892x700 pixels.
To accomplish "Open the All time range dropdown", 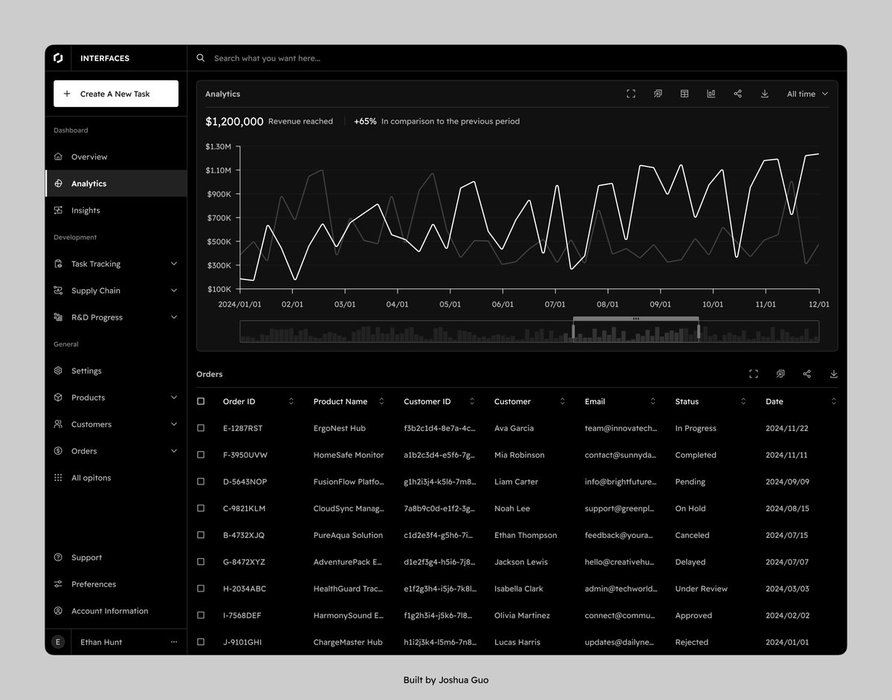I will [807, 94].
